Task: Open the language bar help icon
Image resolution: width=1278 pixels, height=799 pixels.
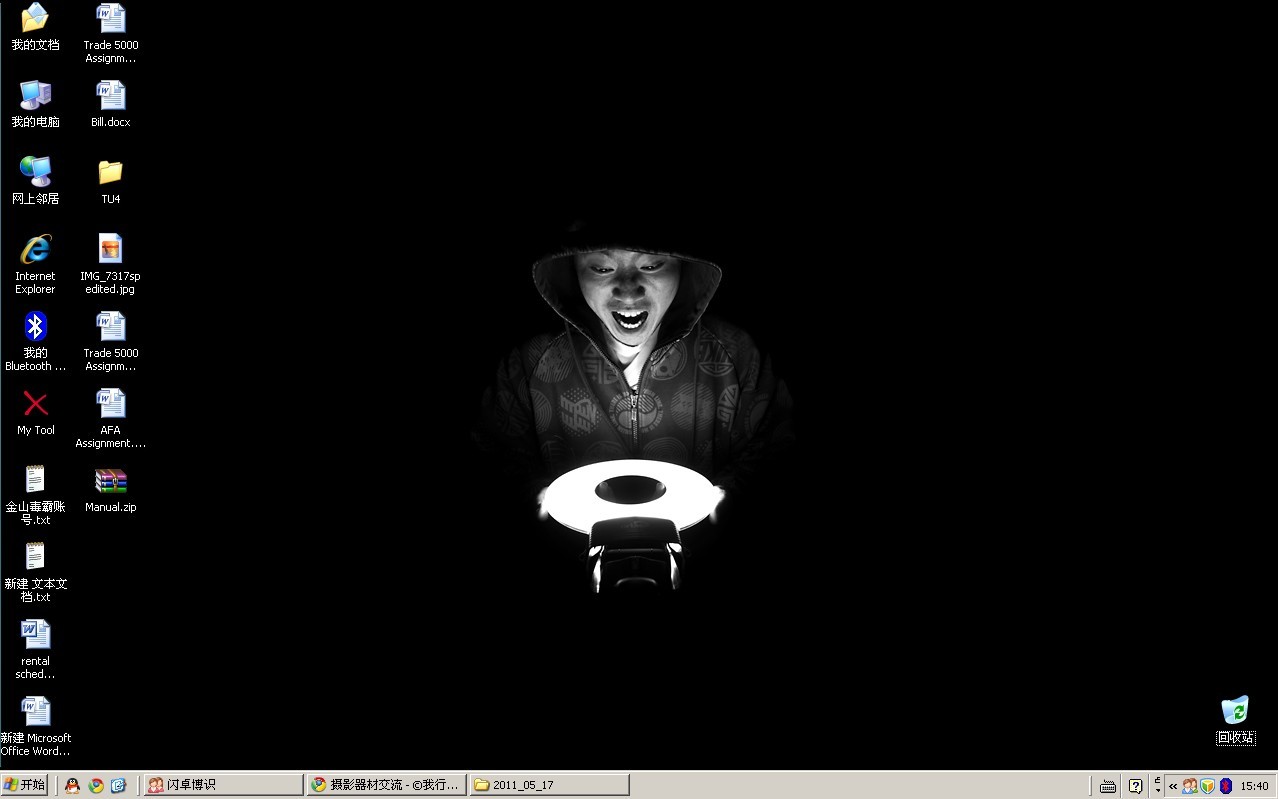Action: pos(1135,786)
